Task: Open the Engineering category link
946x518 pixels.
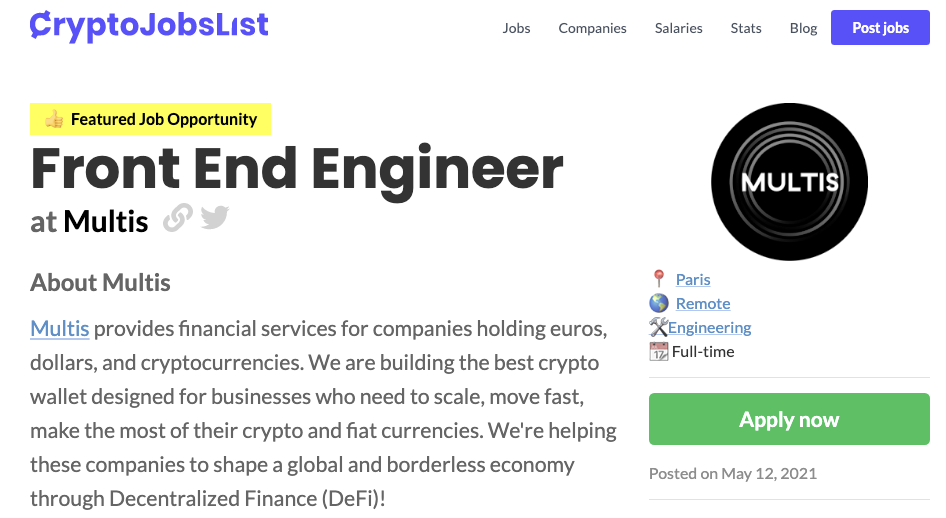Action: tap(710, 327)
